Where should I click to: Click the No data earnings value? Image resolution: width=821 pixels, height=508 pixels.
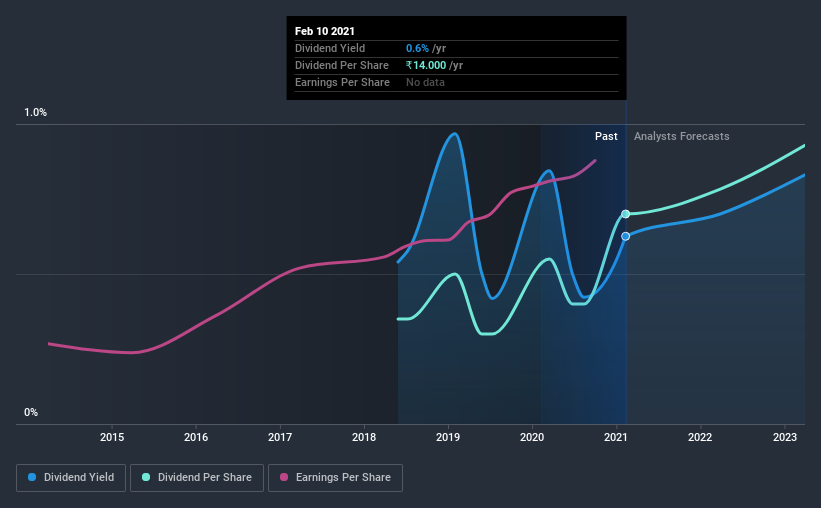[x=425, y=82]
